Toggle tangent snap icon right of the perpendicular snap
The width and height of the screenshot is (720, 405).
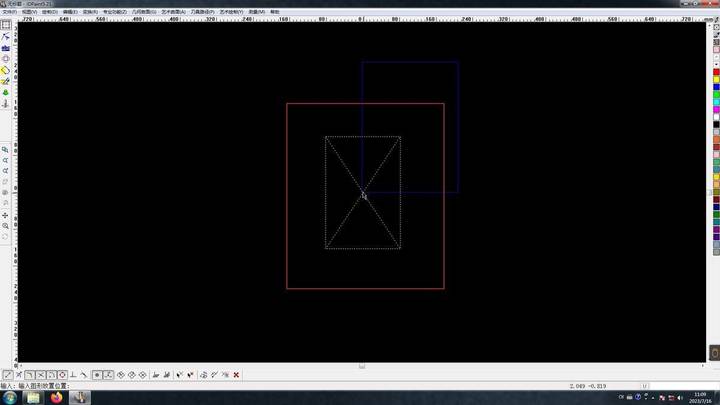pyautogui.click(x=84, y=375)
